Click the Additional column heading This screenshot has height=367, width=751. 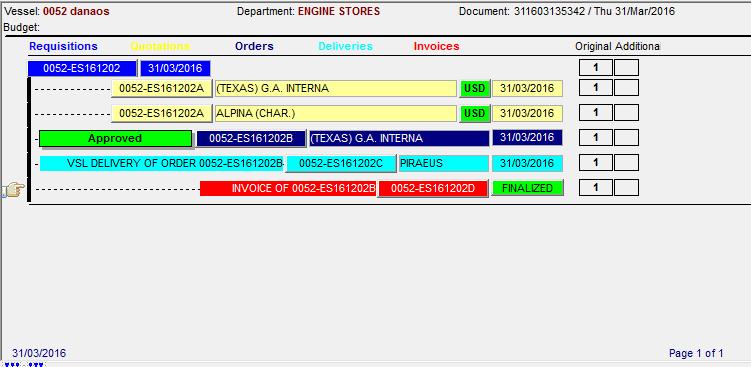[637, 46]
